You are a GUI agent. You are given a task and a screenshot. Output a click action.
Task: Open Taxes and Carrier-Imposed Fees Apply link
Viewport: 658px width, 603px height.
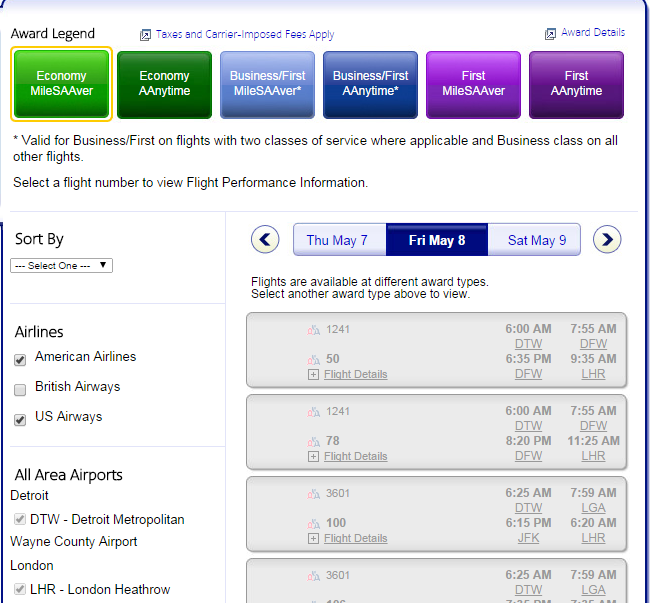point(245,34)
